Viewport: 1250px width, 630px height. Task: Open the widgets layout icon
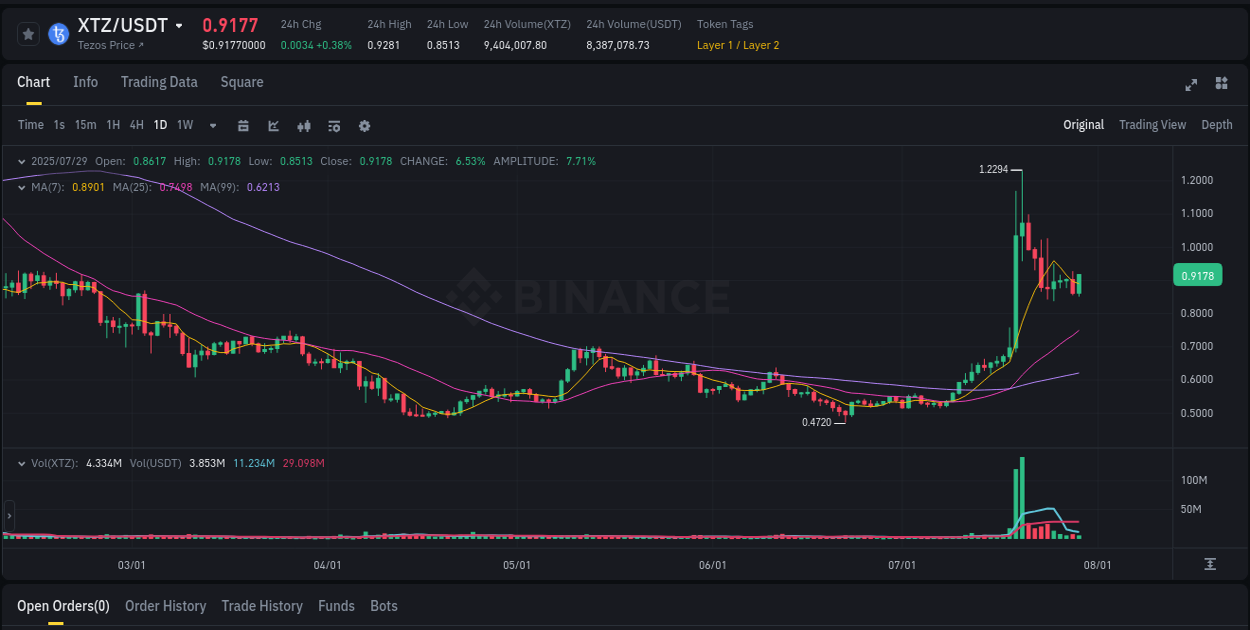[x=1220, y=85]
